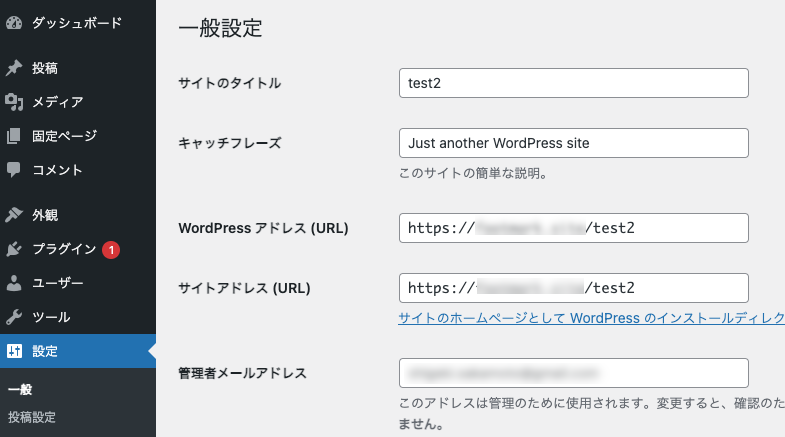Click the red plugin update badge
785x437 pixels.
point(111,249)
